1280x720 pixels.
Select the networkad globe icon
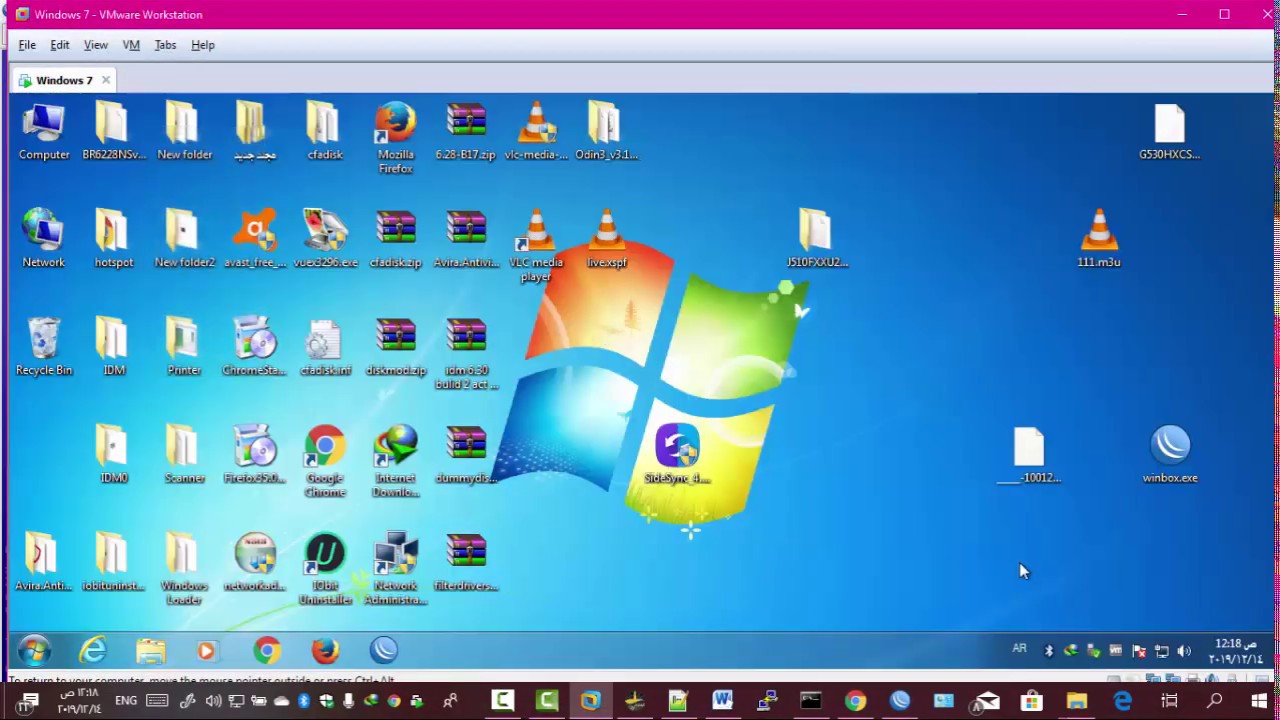pos(255,562)
